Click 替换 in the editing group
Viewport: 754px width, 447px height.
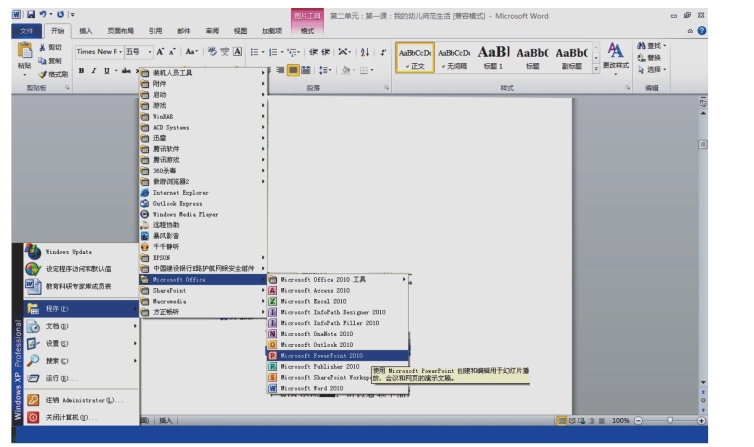tap(649, 58)
